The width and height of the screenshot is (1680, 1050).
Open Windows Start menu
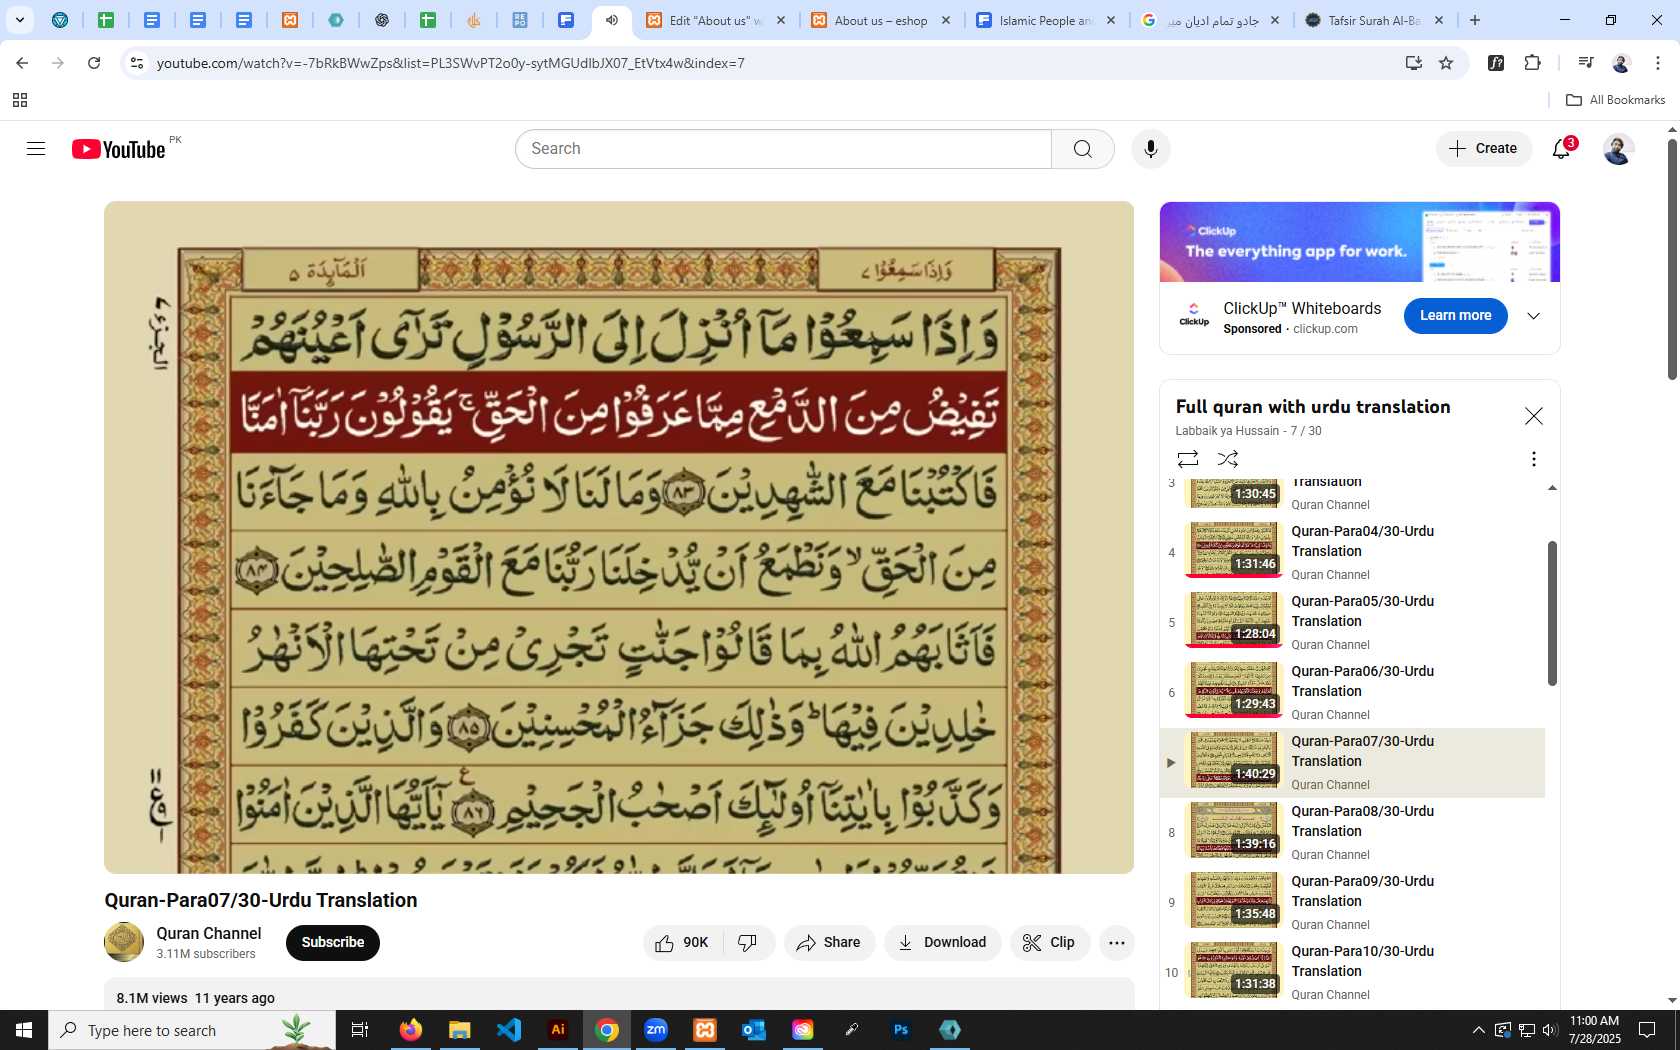click(x=24, y=1030)
